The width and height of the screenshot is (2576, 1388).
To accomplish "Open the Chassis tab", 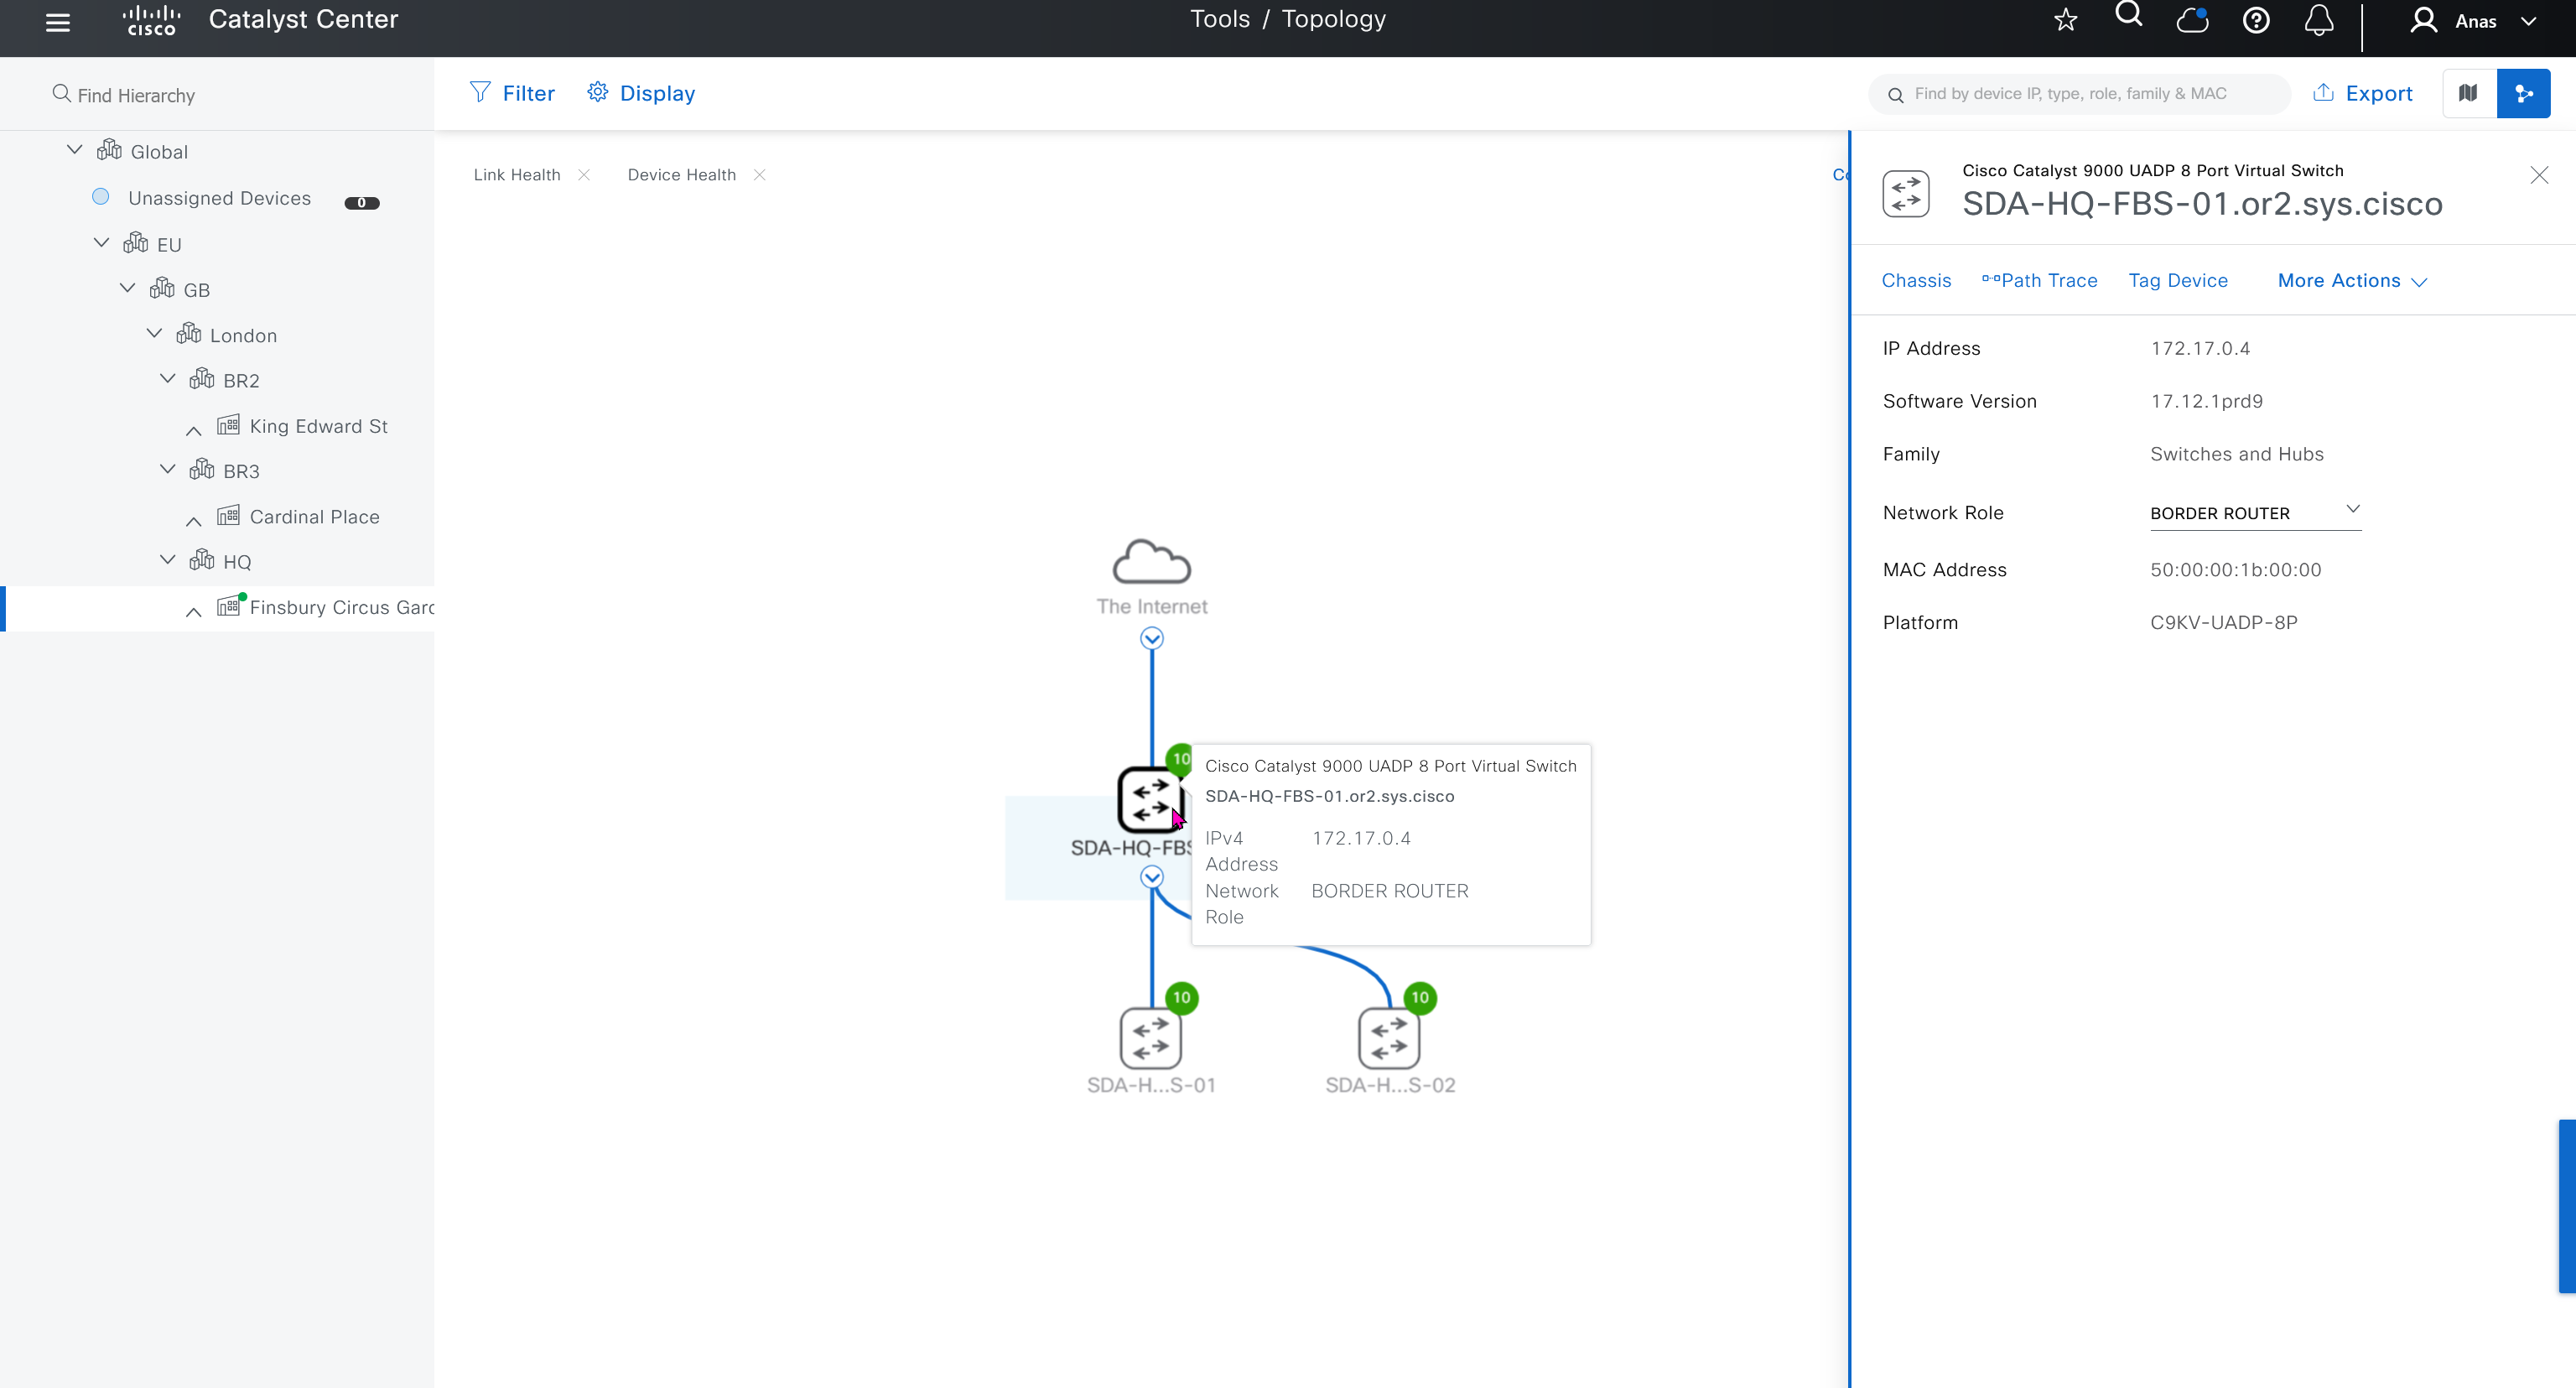I will coord(1915,281).
